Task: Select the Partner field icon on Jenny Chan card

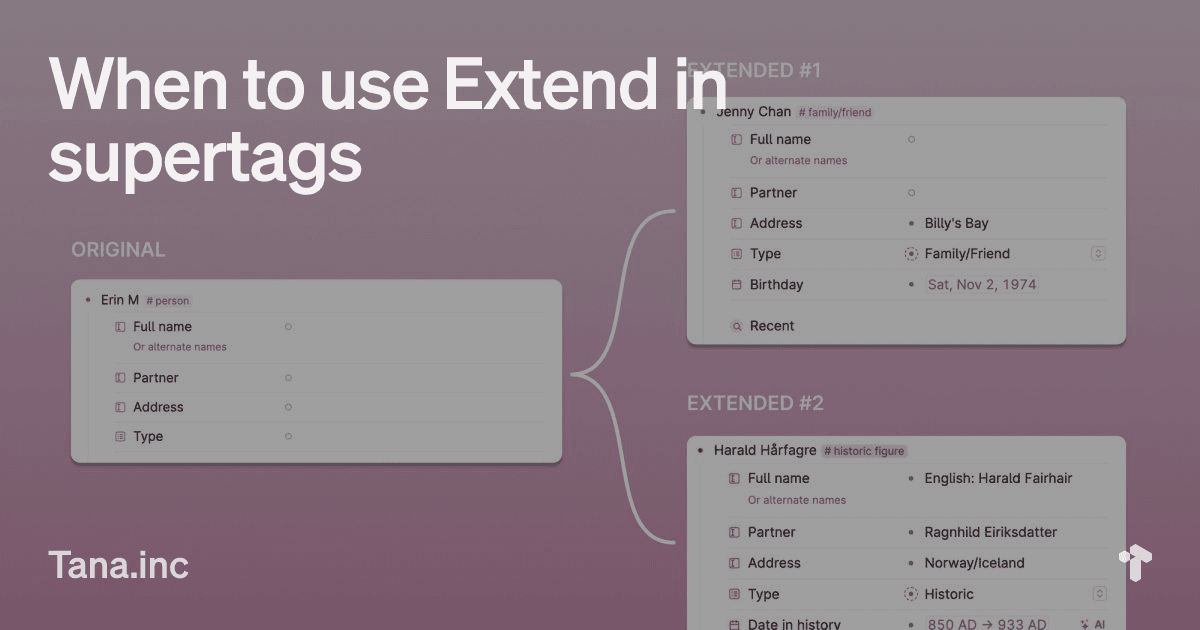Action: (737, 192)
